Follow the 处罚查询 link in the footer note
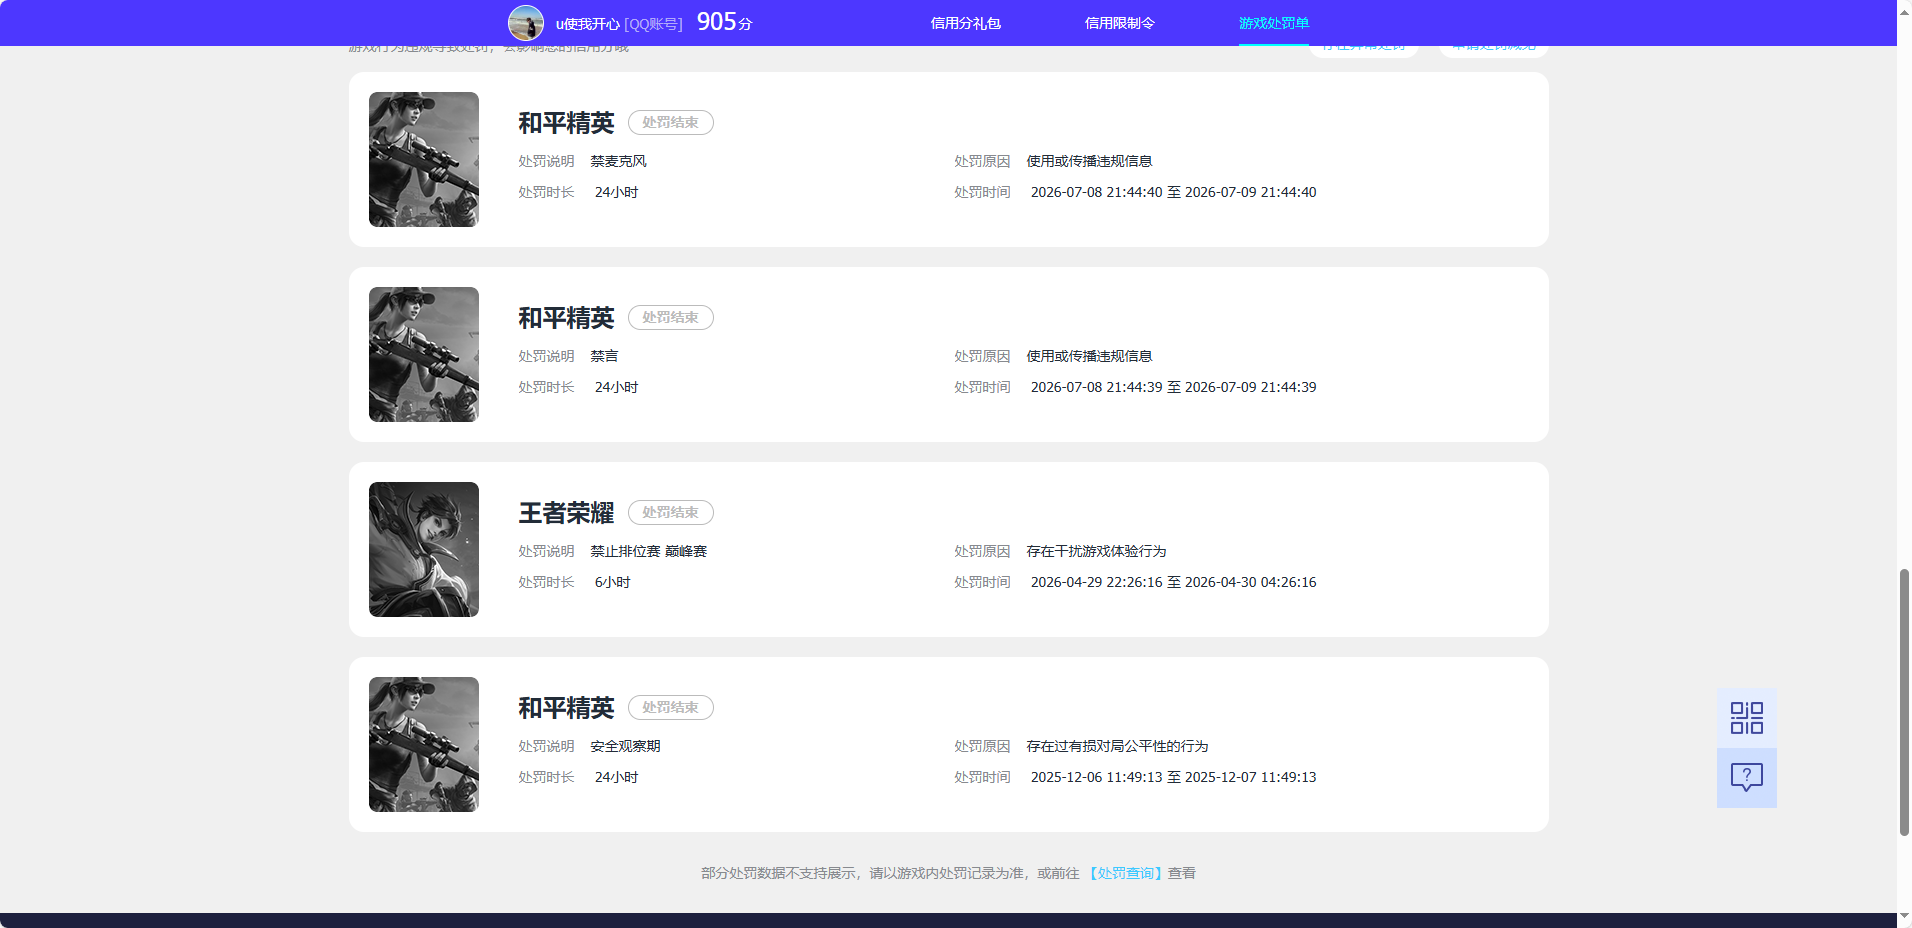The image size is (1912, 928). tap(1125, 873)
